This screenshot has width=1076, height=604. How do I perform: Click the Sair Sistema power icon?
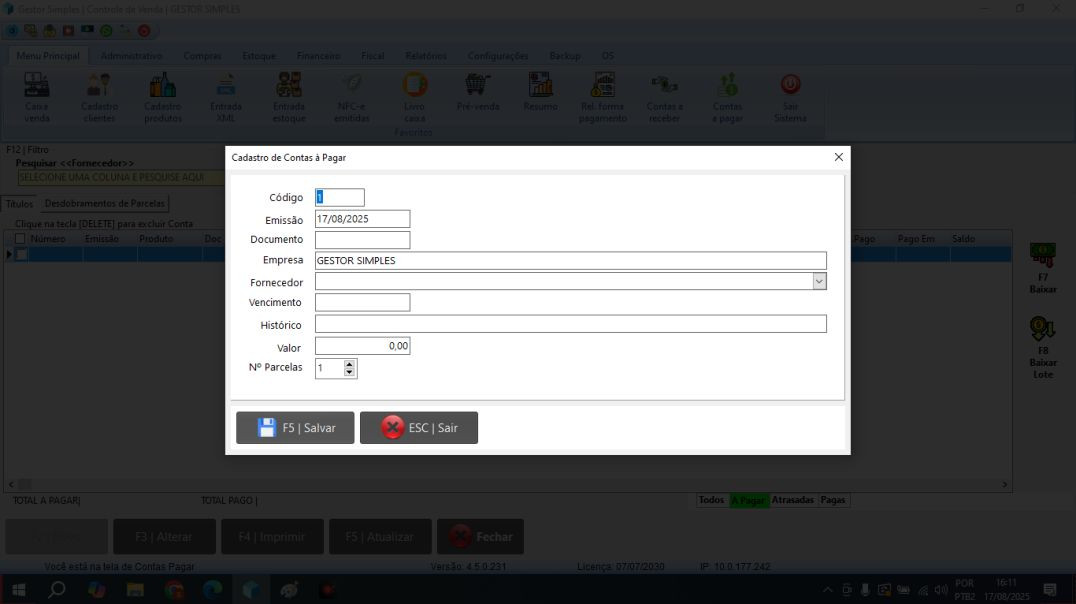790,87
